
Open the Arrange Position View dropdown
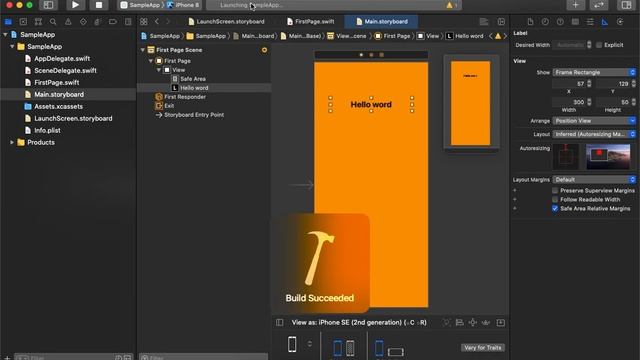[594, 121]
